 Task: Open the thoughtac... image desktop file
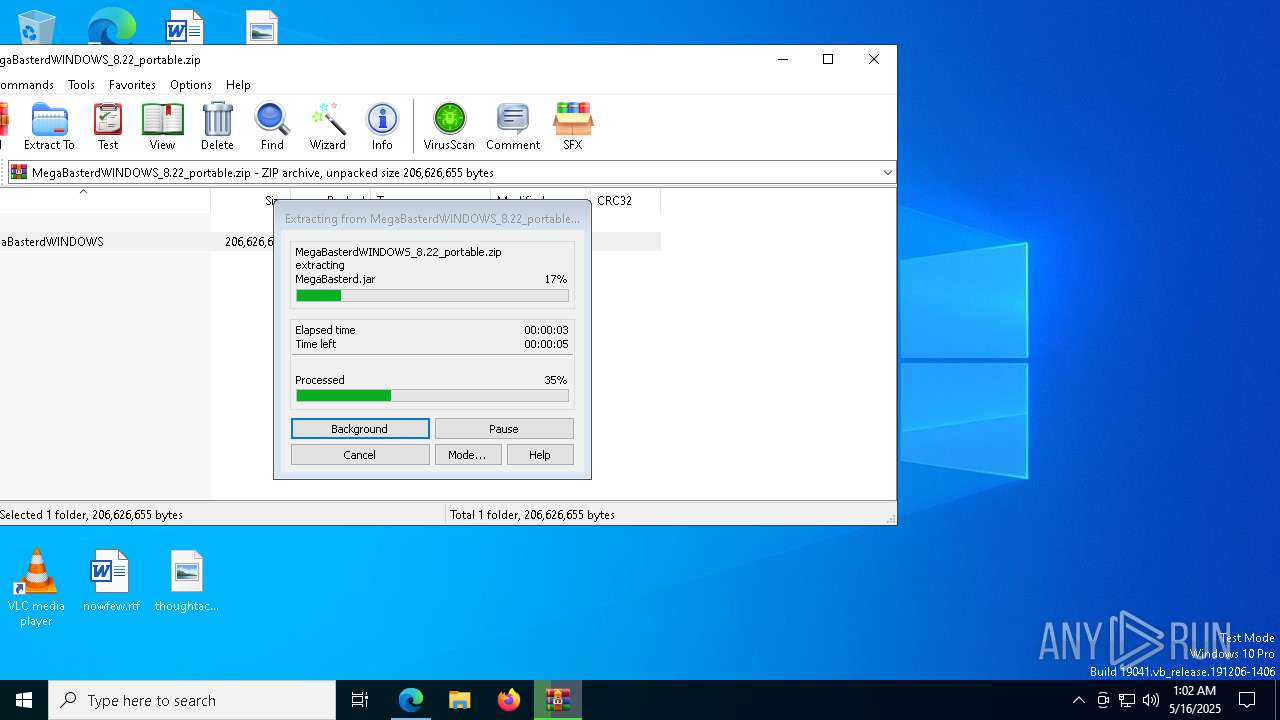(x=186, y=581)
